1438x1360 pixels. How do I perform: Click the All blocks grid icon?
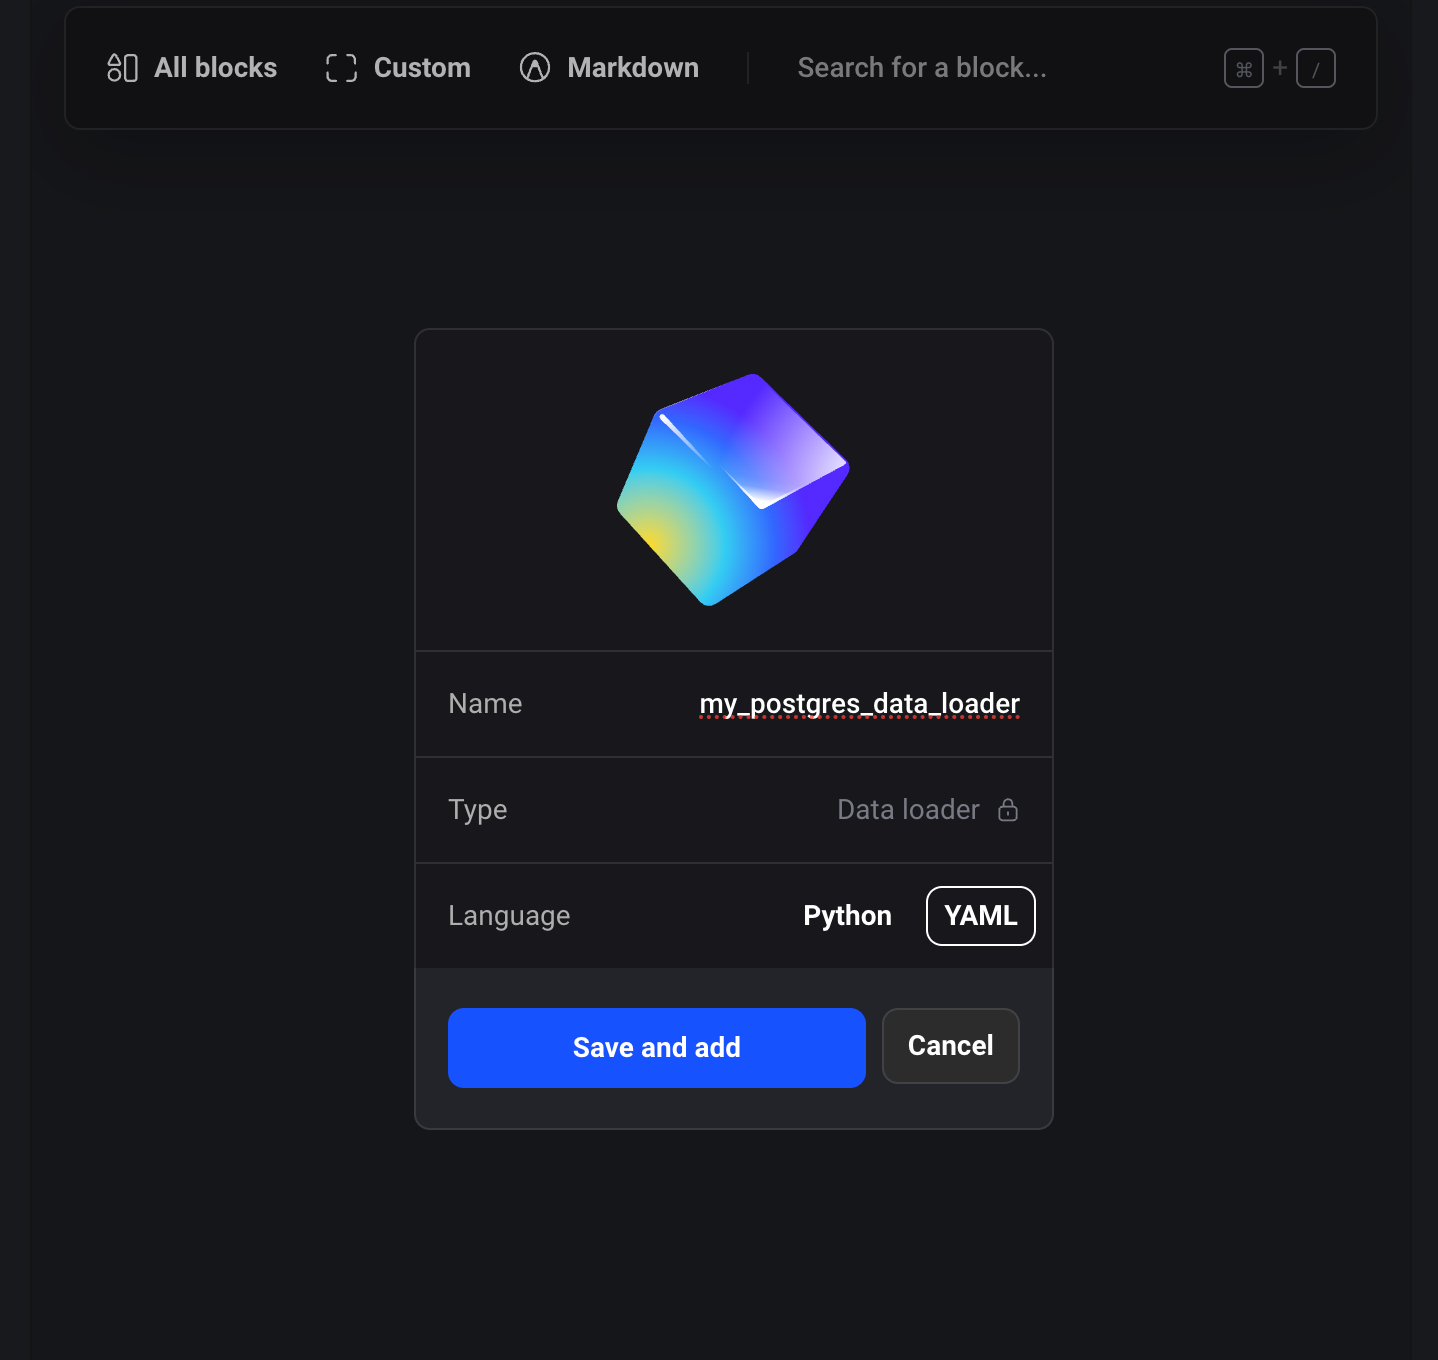click(x=122, y=67)
